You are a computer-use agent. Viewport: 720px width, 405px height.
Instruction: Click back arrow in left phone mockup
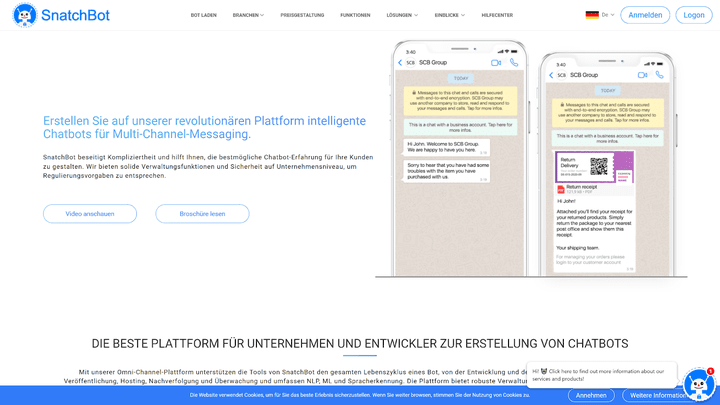click(400, 62)
